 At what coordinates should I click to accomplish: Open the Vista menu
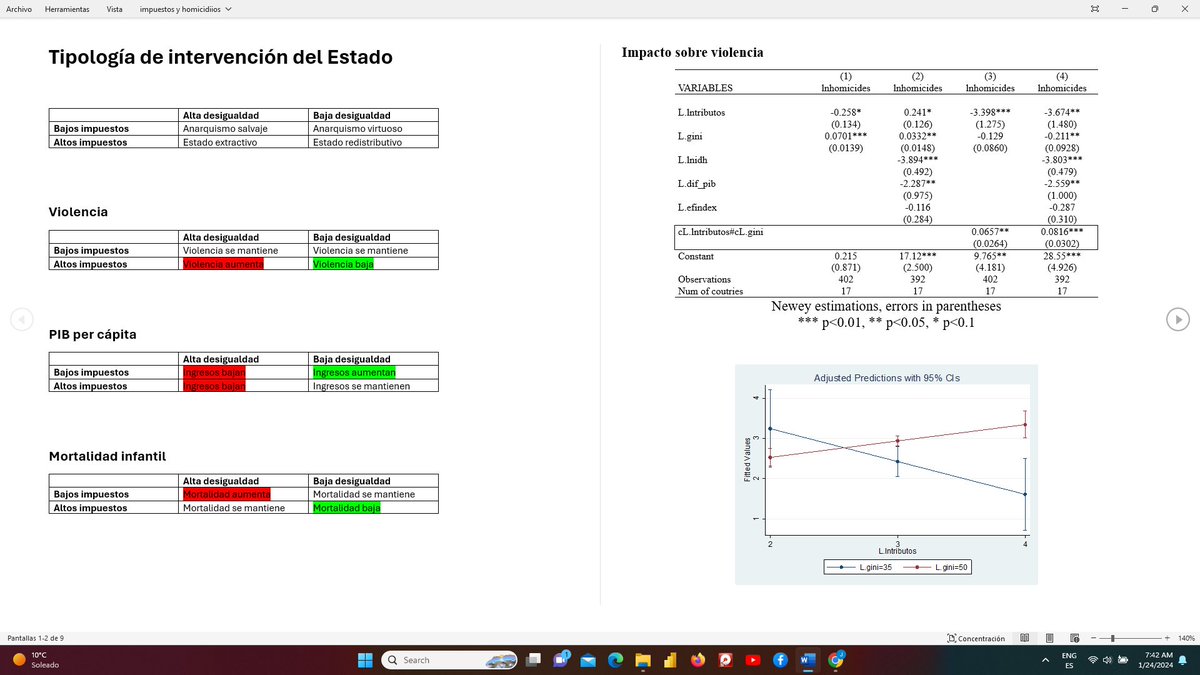(115, 8)
